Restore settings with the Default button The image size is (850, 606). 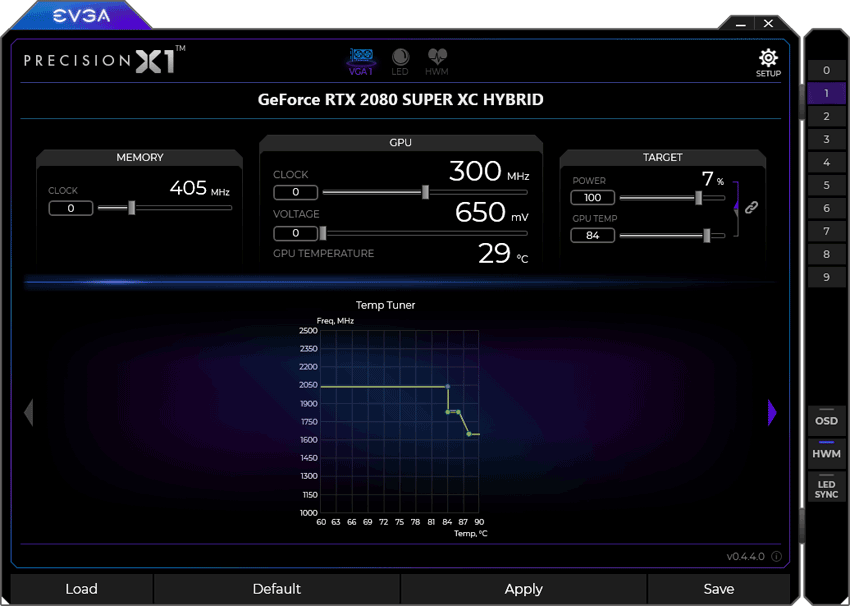[x=276, y=589]
